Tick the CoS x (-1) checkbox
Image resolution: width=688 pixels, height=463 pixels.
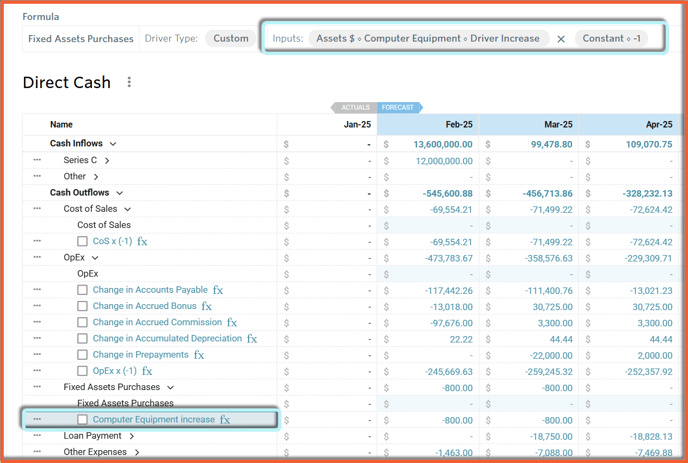[x=82, y=241]
